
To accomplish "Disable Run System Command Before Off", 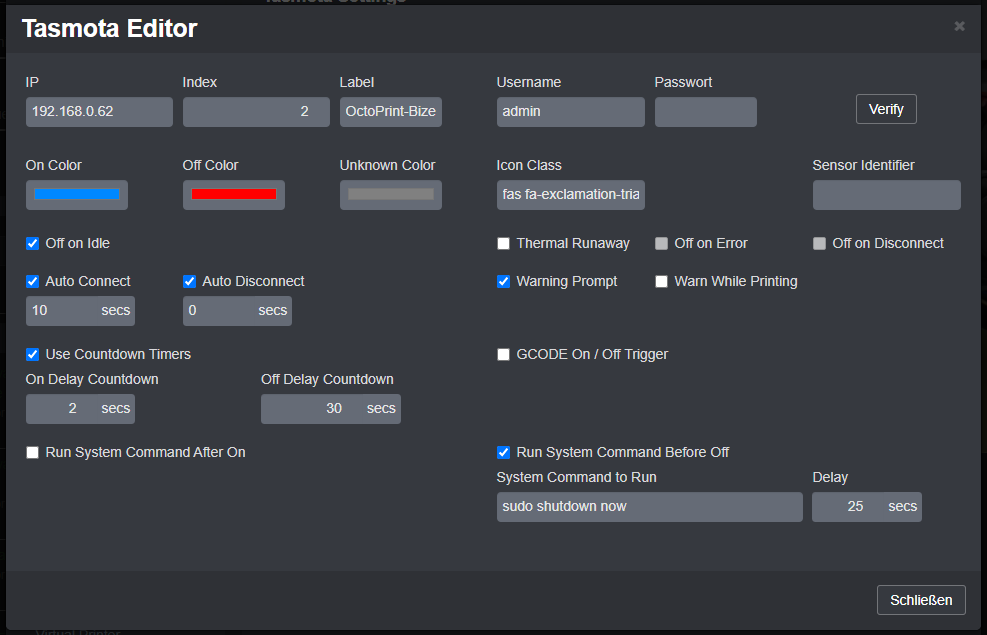I will pyautogui.click(x=503, y=452).
